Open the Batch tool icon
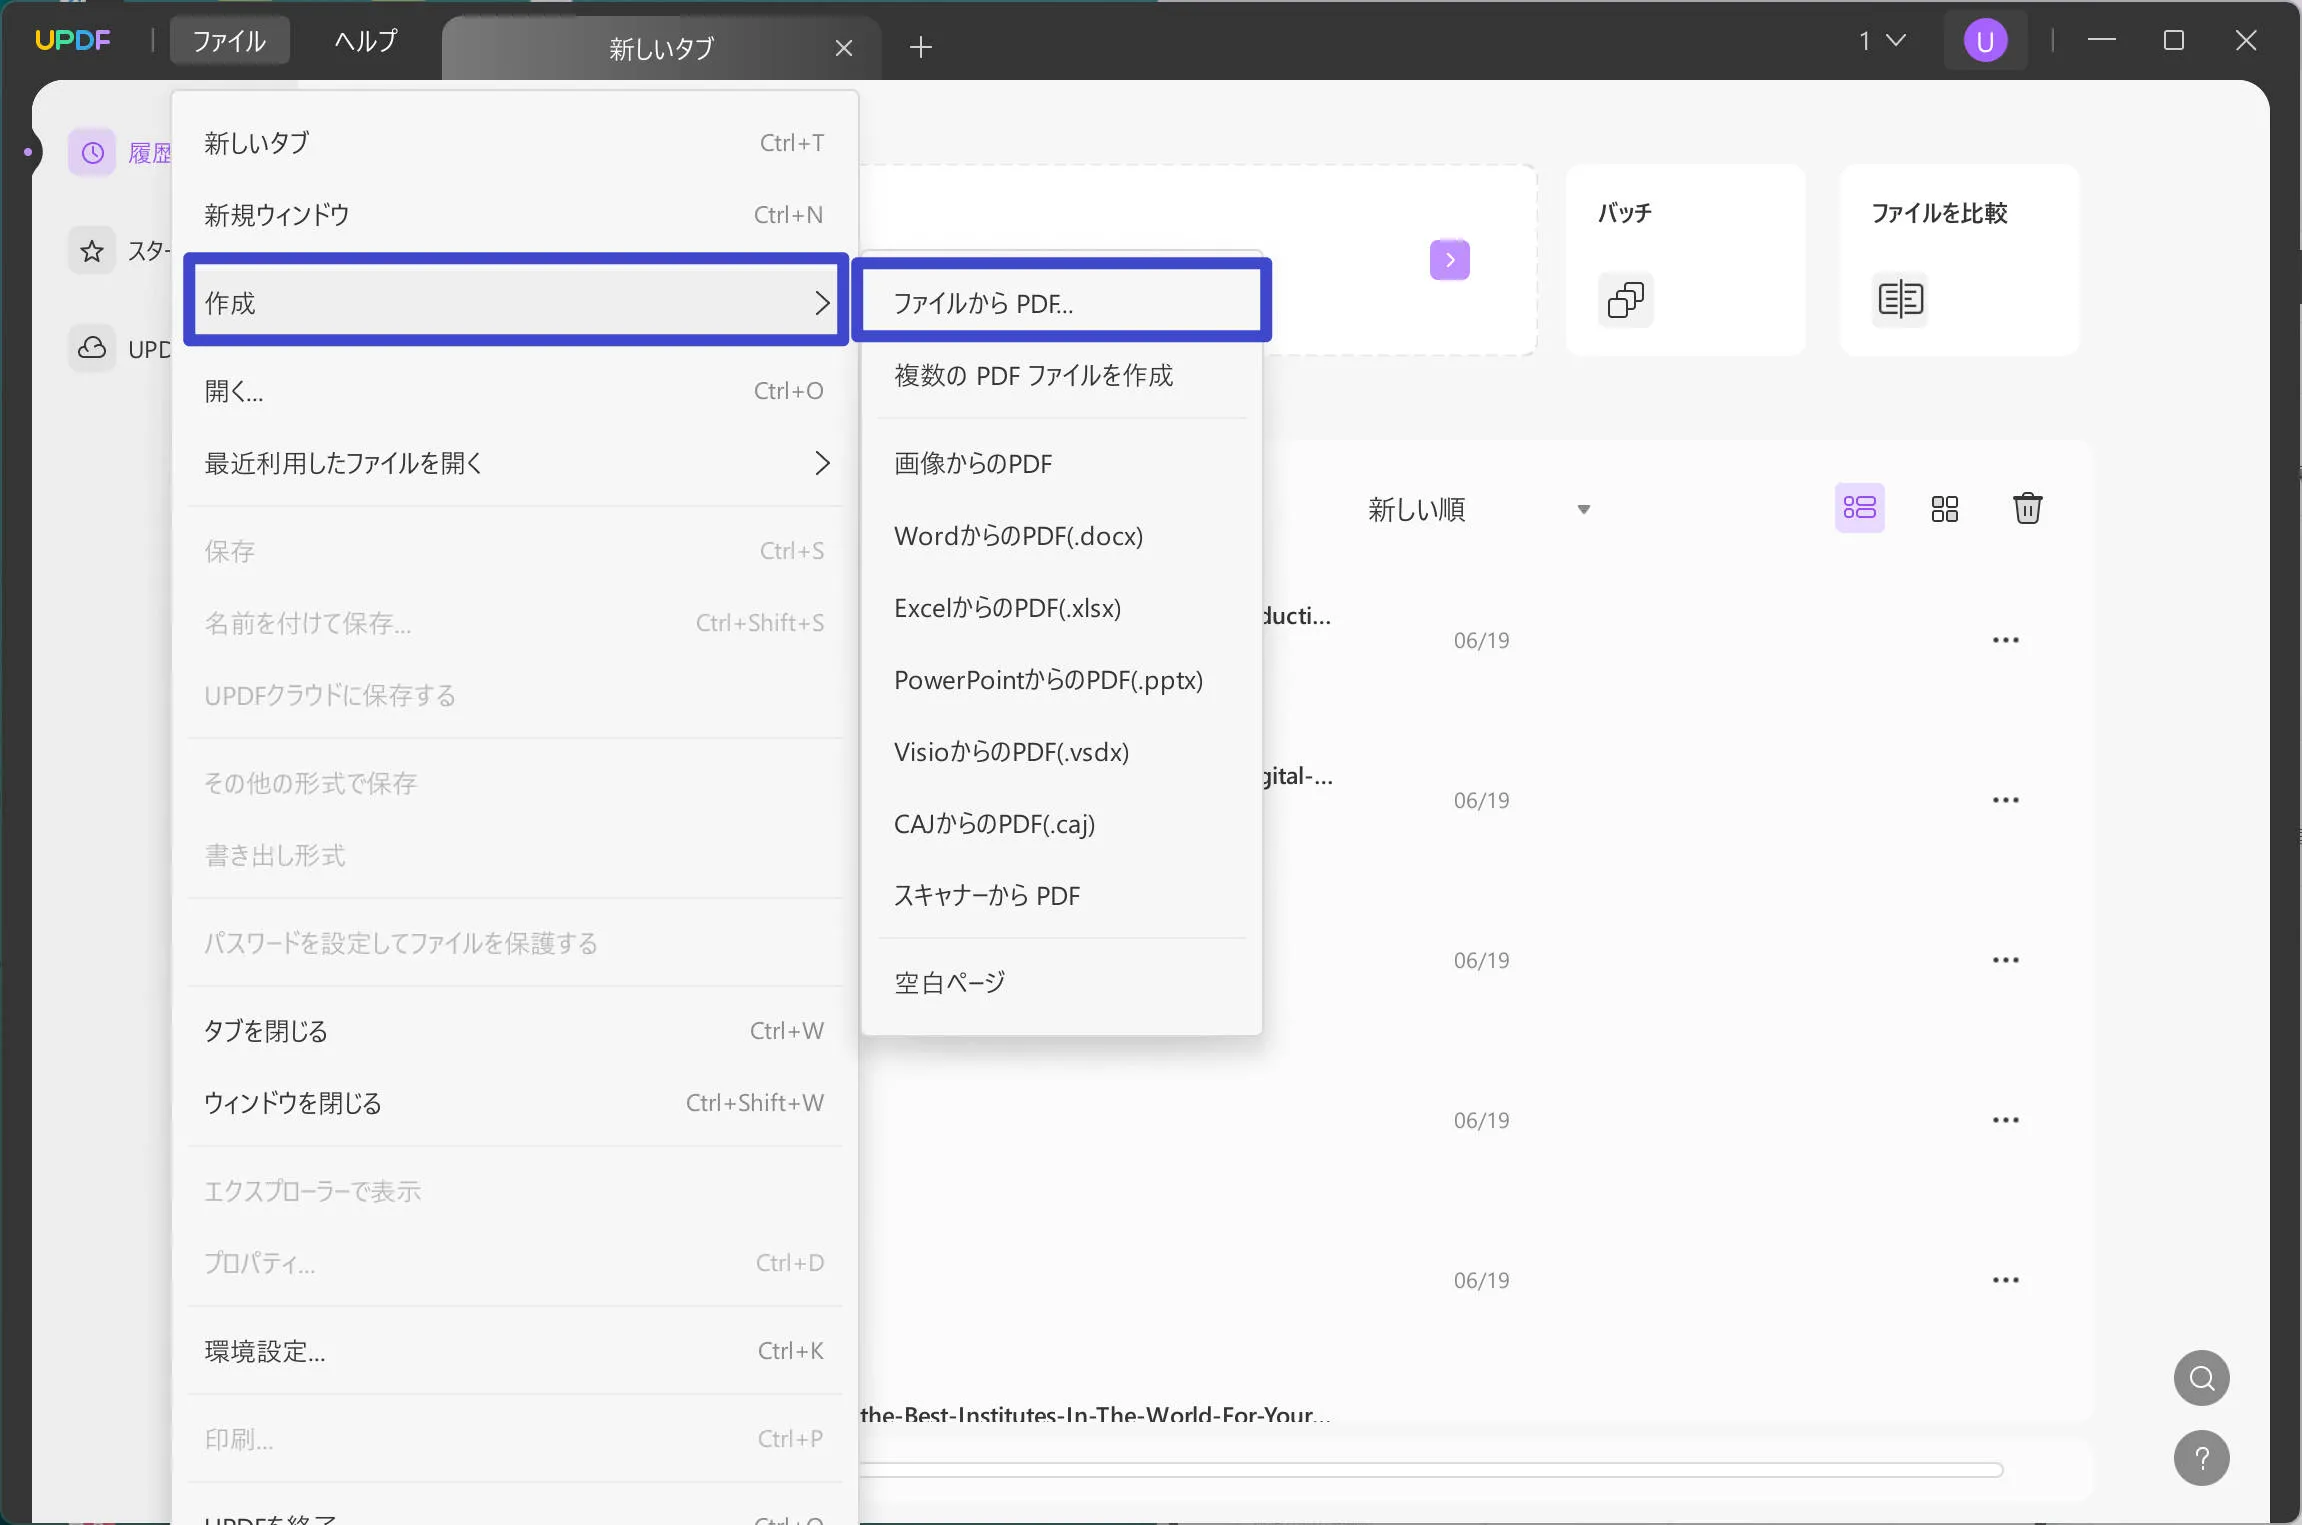 click(1626, 299)
